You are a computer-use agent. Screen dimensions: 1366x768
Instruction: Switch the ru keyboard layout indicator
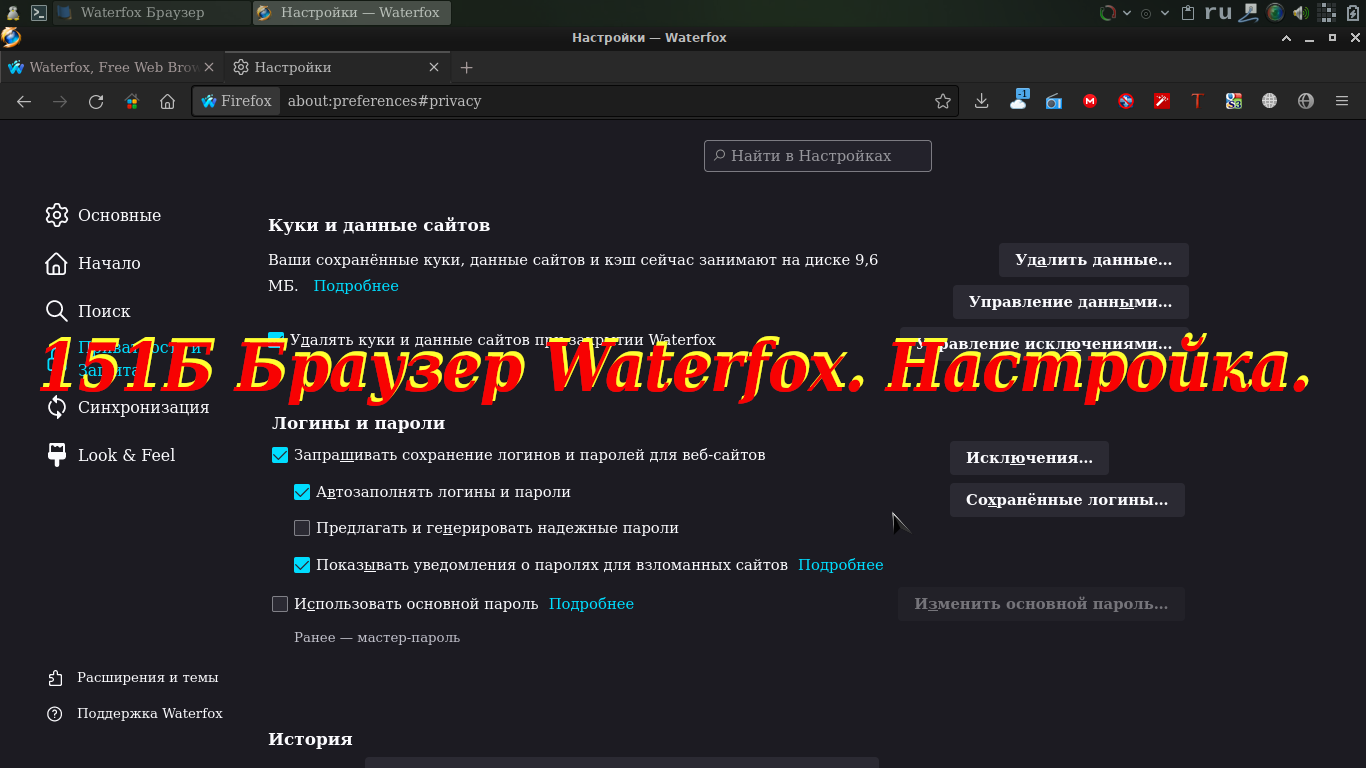[x=1218, y=13]
